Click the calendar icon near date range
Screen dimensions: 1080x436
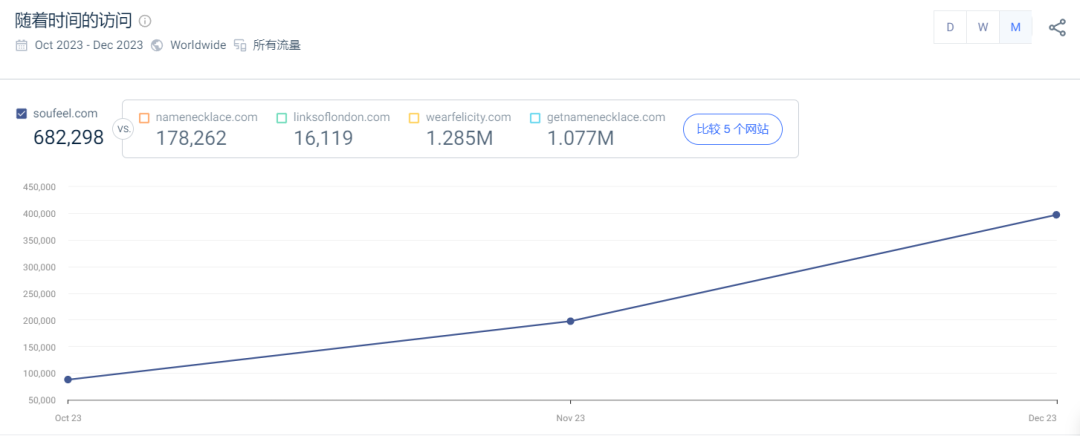point(22,45)
